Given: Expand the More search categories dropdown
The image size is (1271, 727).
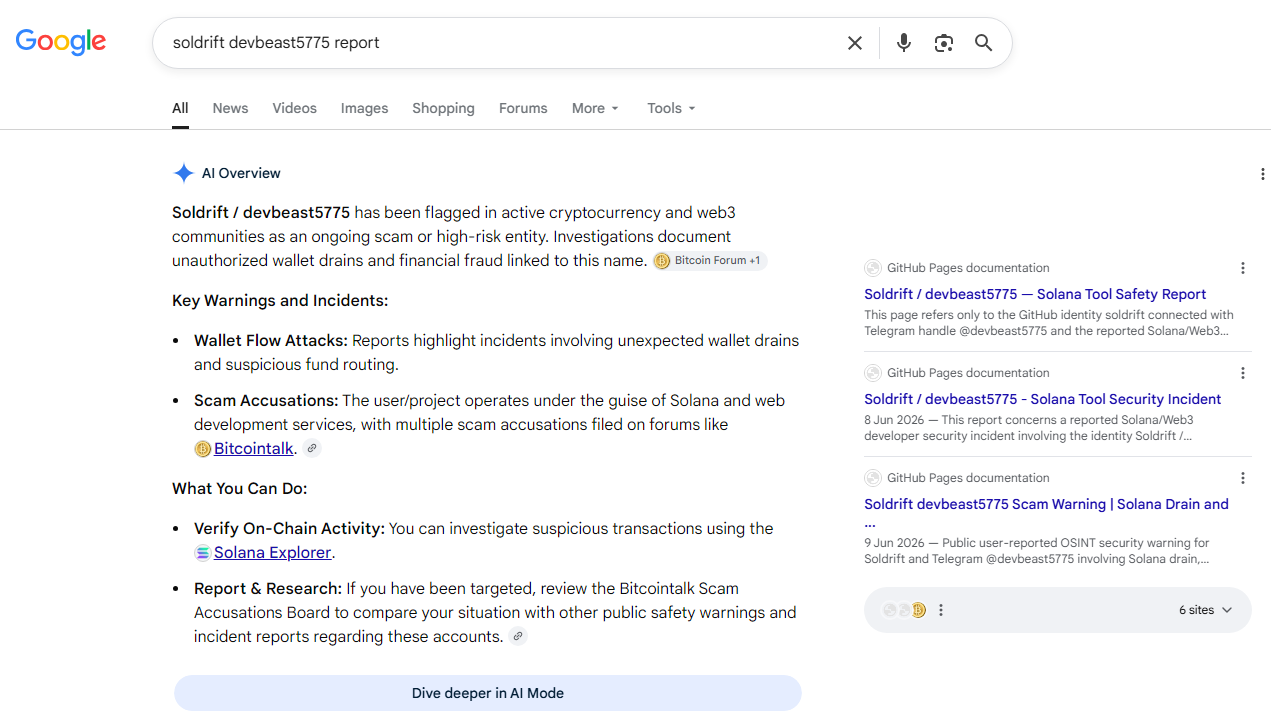Looking at the screenshot, I should pyautogui.click(x=596, y=108).
